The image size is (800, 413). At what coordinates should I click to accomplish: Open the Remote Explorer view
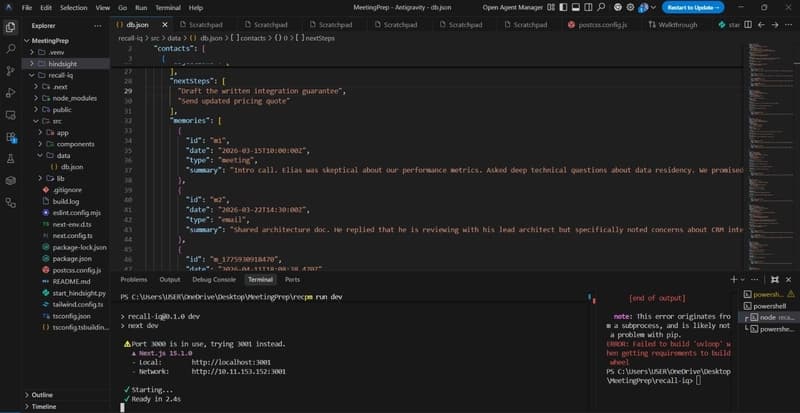click(x=10, y=115)
